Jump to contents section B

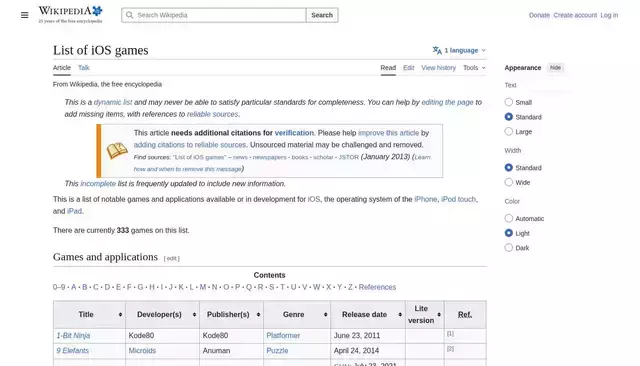(x=84, y=287)
